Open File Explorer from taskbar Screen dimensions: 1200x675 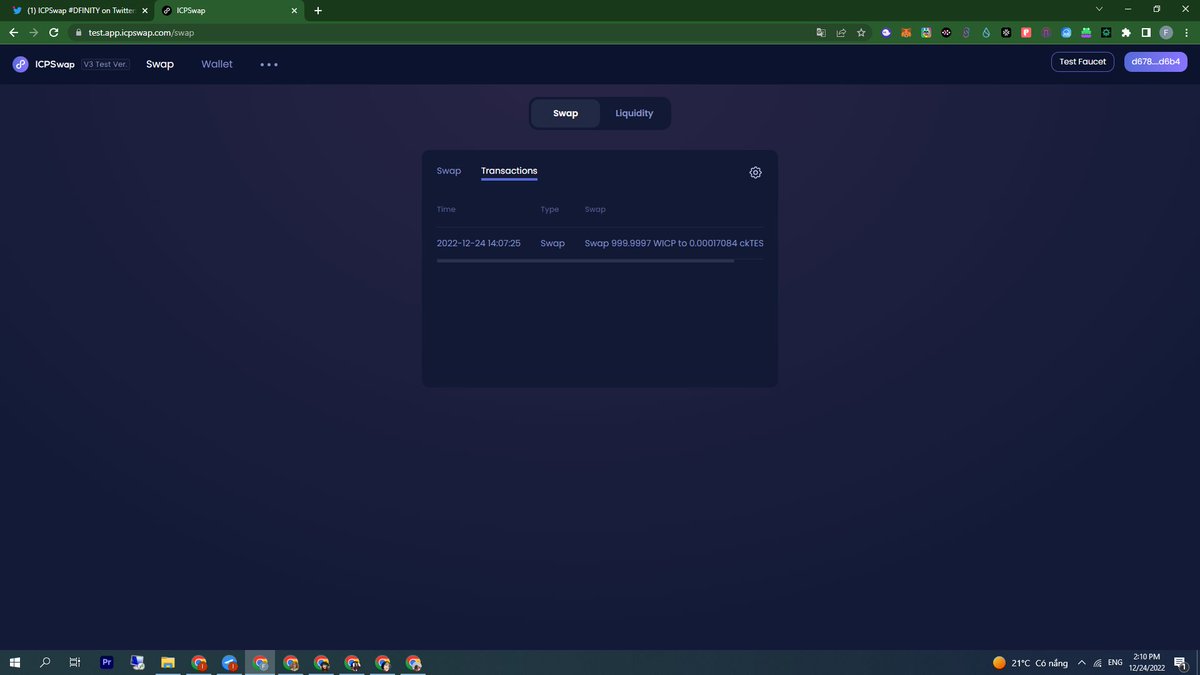(168, 662)
